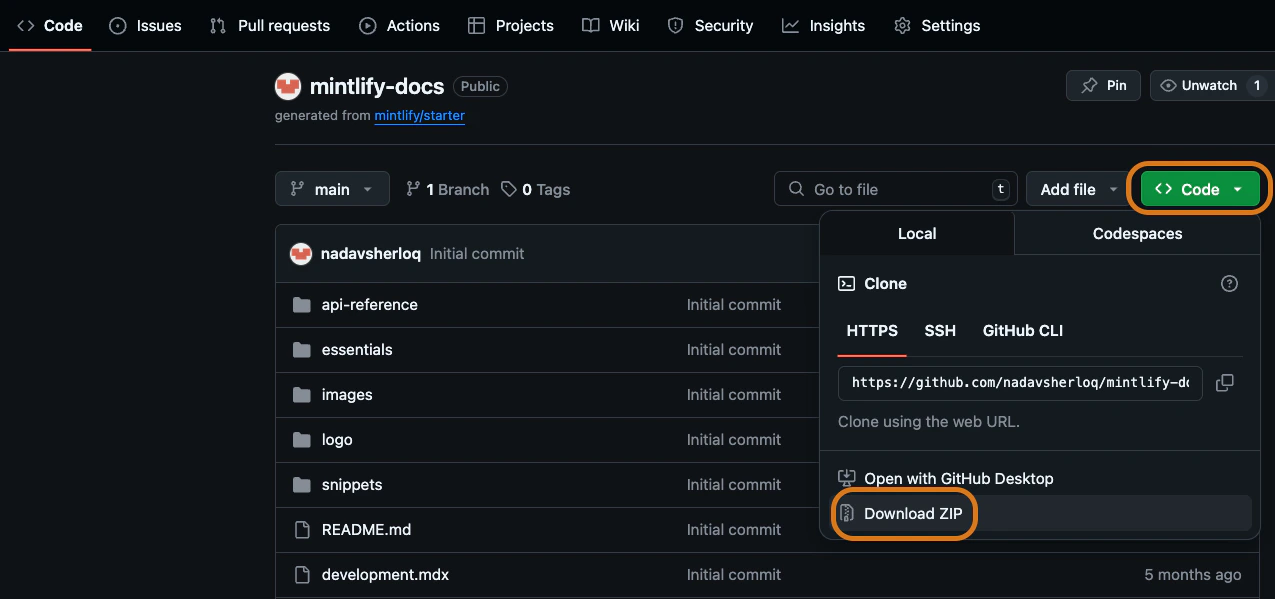The width and height of the screenshot is (1275, 599).
Task: Open repository Settings tab
Action: pos(937,26)
